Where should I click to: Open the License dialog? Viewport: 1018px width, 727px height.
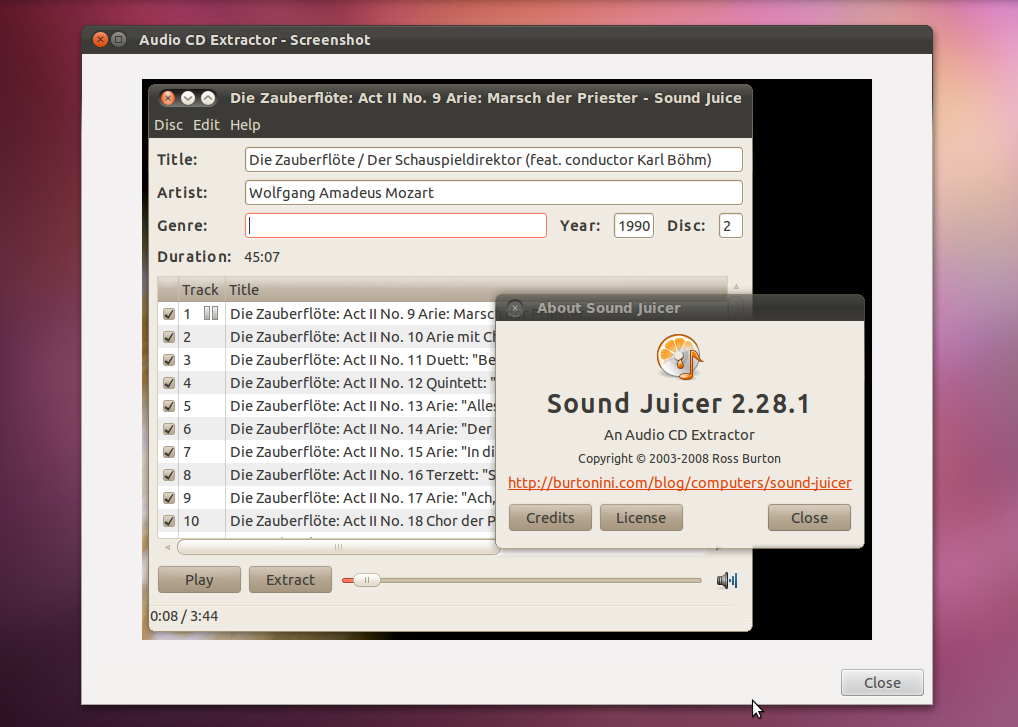point(641,518)
